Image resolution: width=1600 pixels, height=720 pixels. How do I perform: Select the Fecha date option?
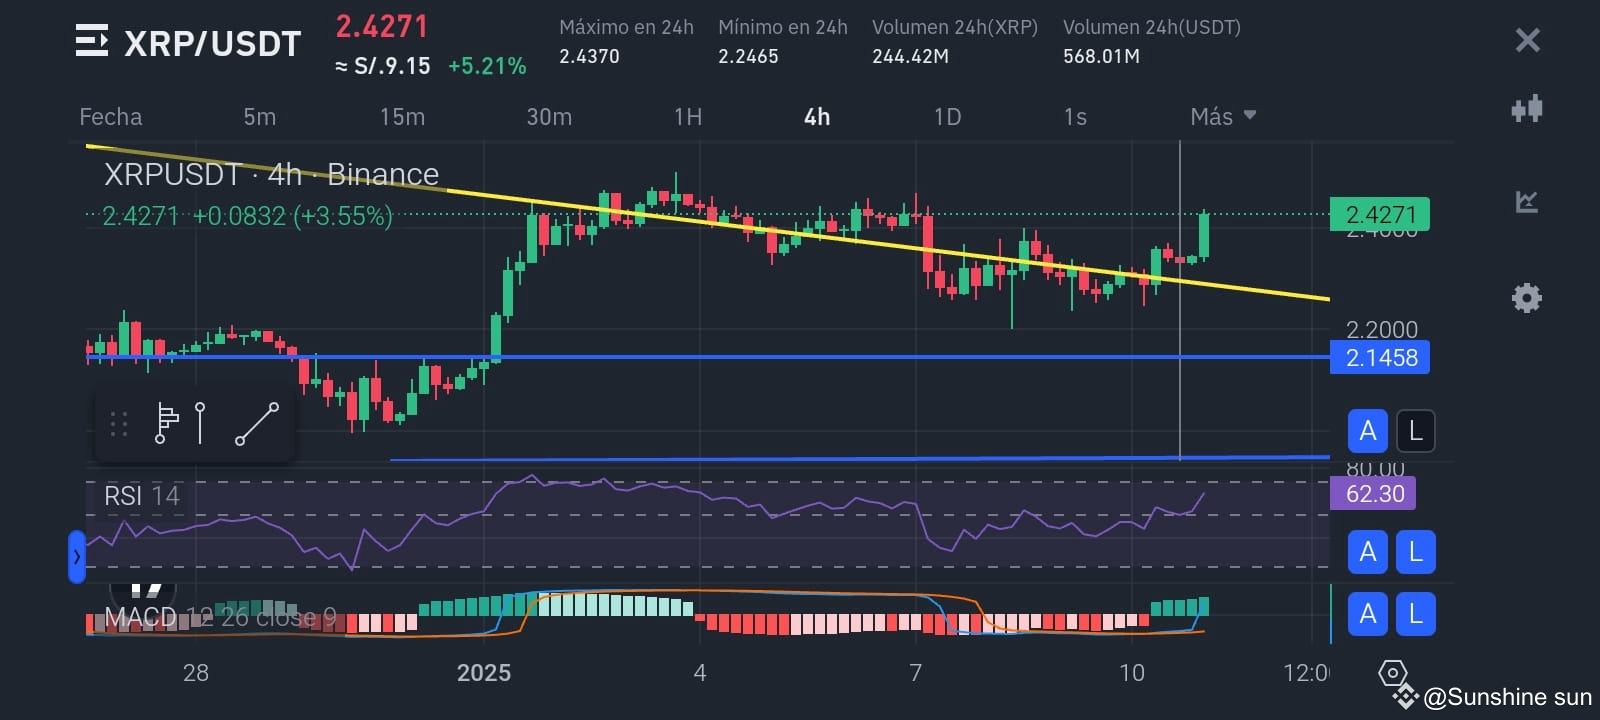pos(111,117)
